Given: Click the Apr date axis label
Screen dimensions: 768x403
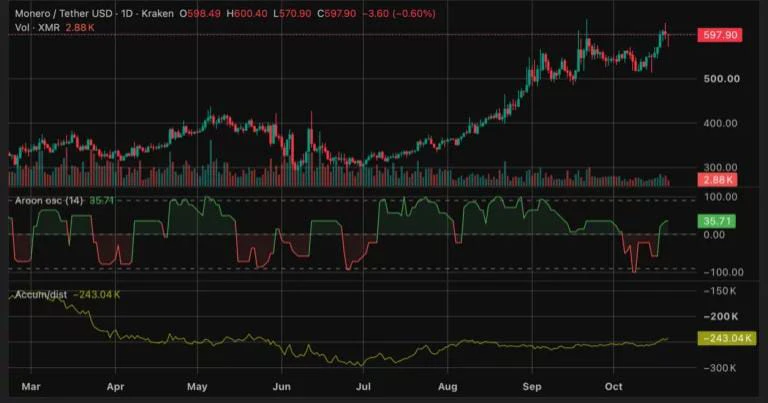Looking at the screenshot, I should tap(115, 387).
